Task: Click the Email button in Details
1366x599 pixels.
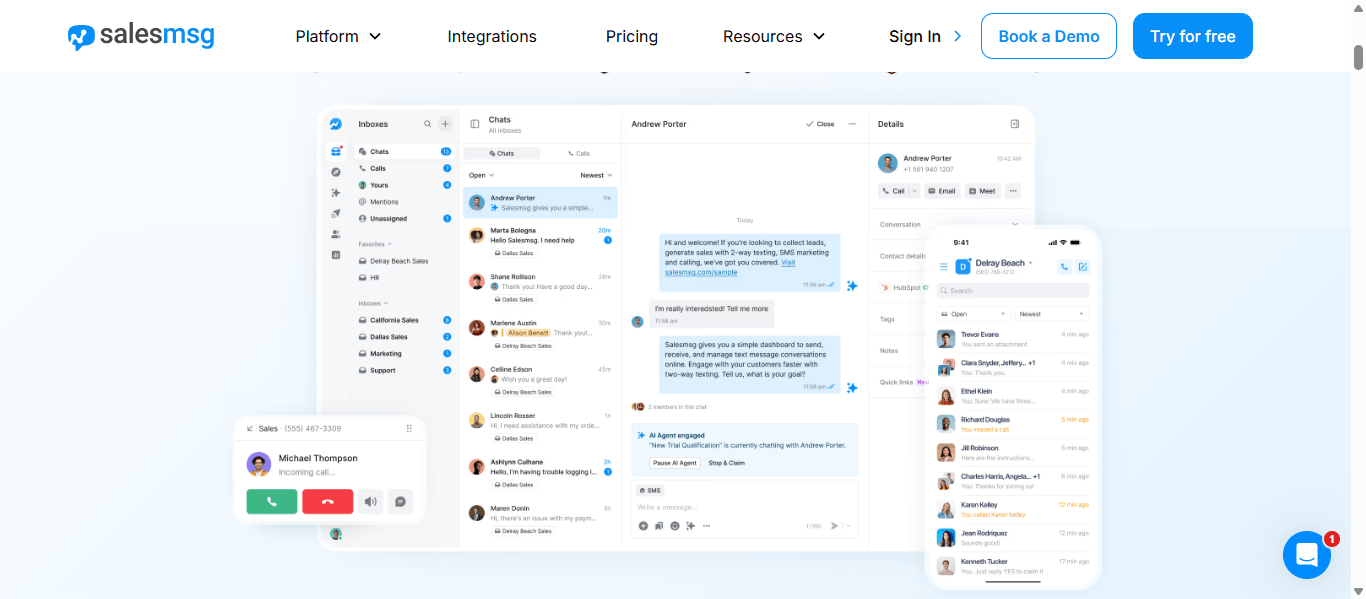Action: pos(942,191)
